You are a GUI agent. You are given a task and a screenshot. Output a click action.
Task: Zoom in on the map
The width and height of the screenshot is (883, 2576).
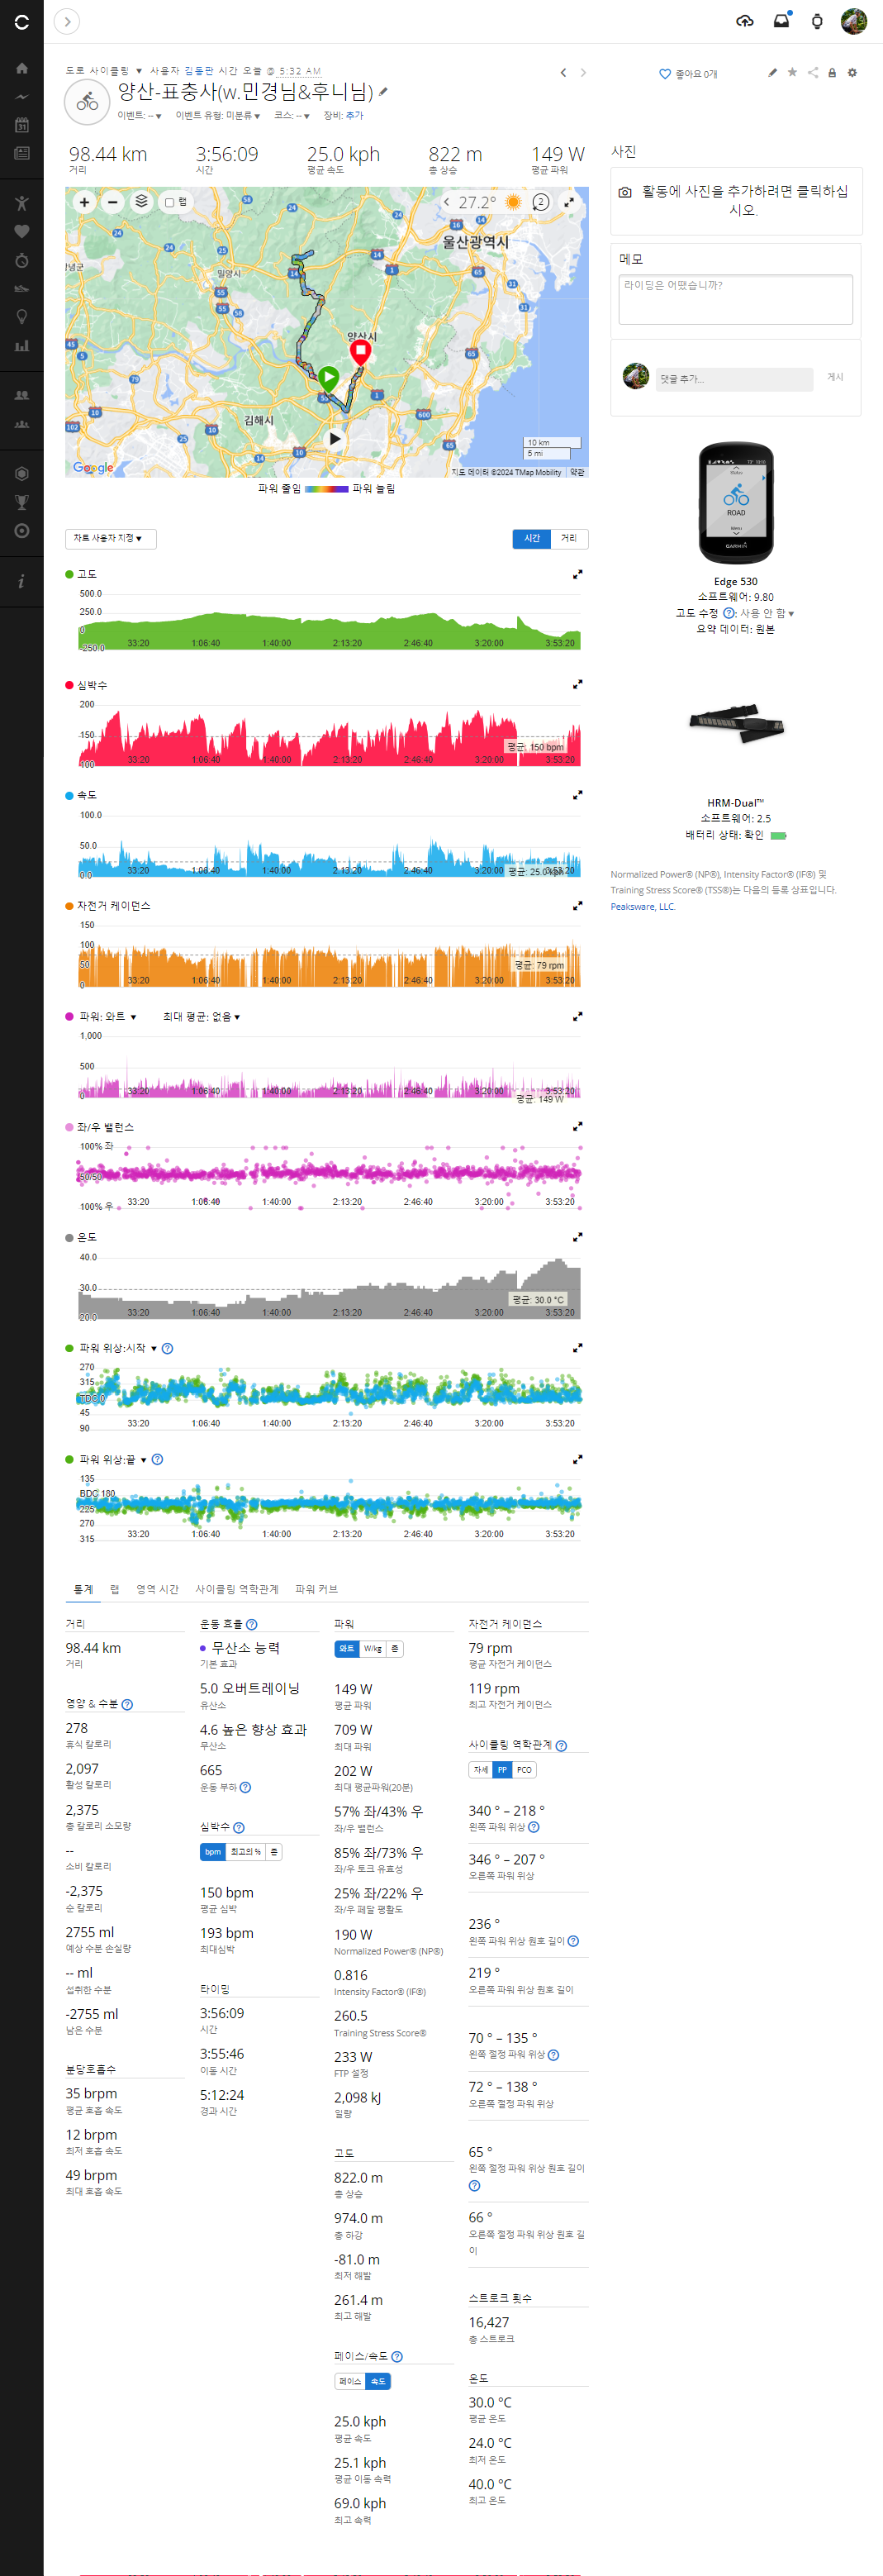(85, 202)
